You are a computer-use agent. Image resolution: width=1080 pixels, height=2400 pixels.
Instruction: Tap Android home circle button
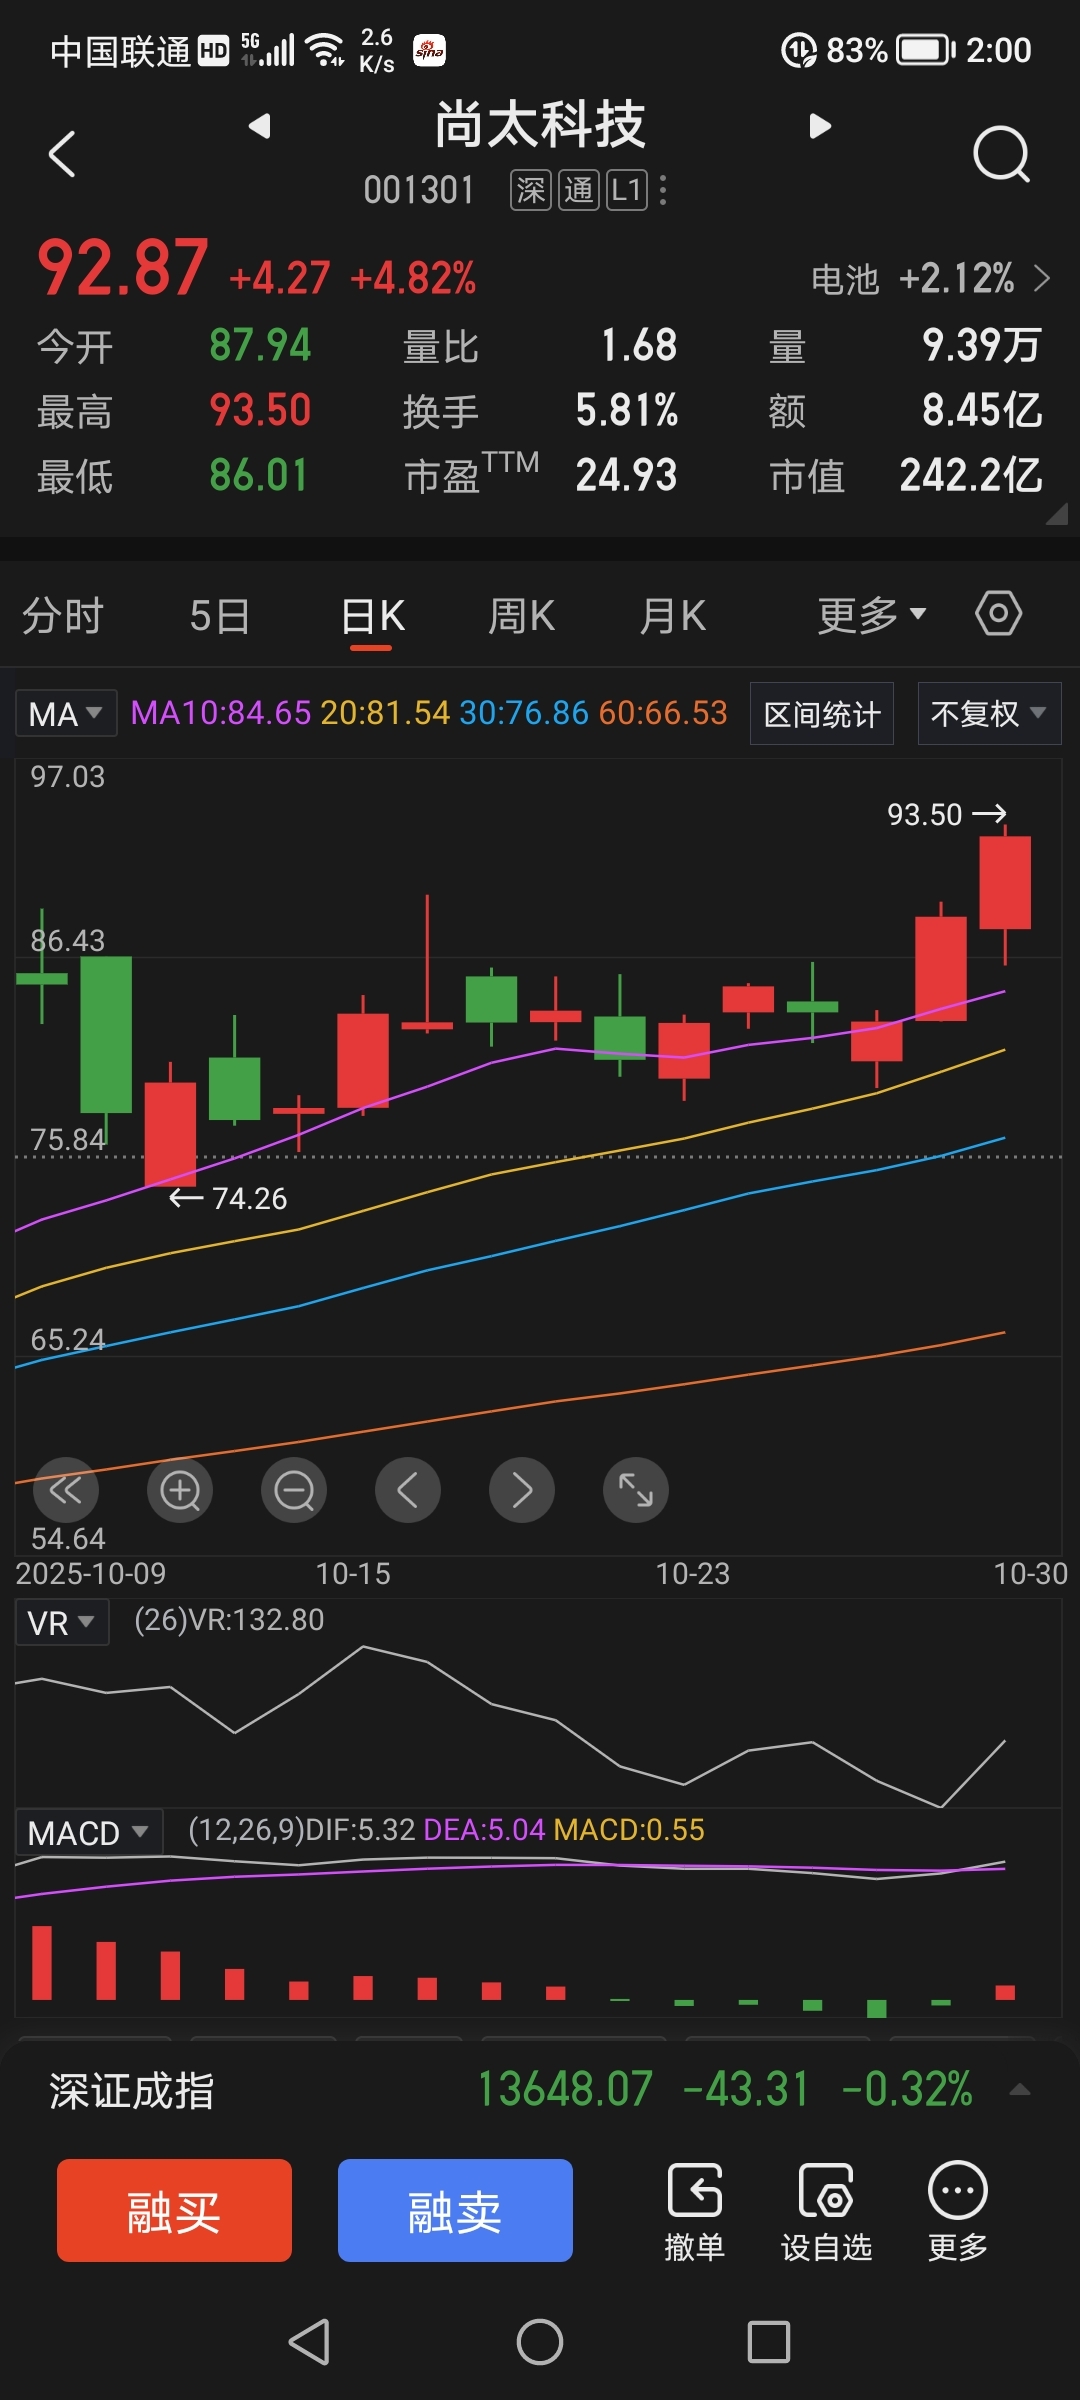[540, 2342]
